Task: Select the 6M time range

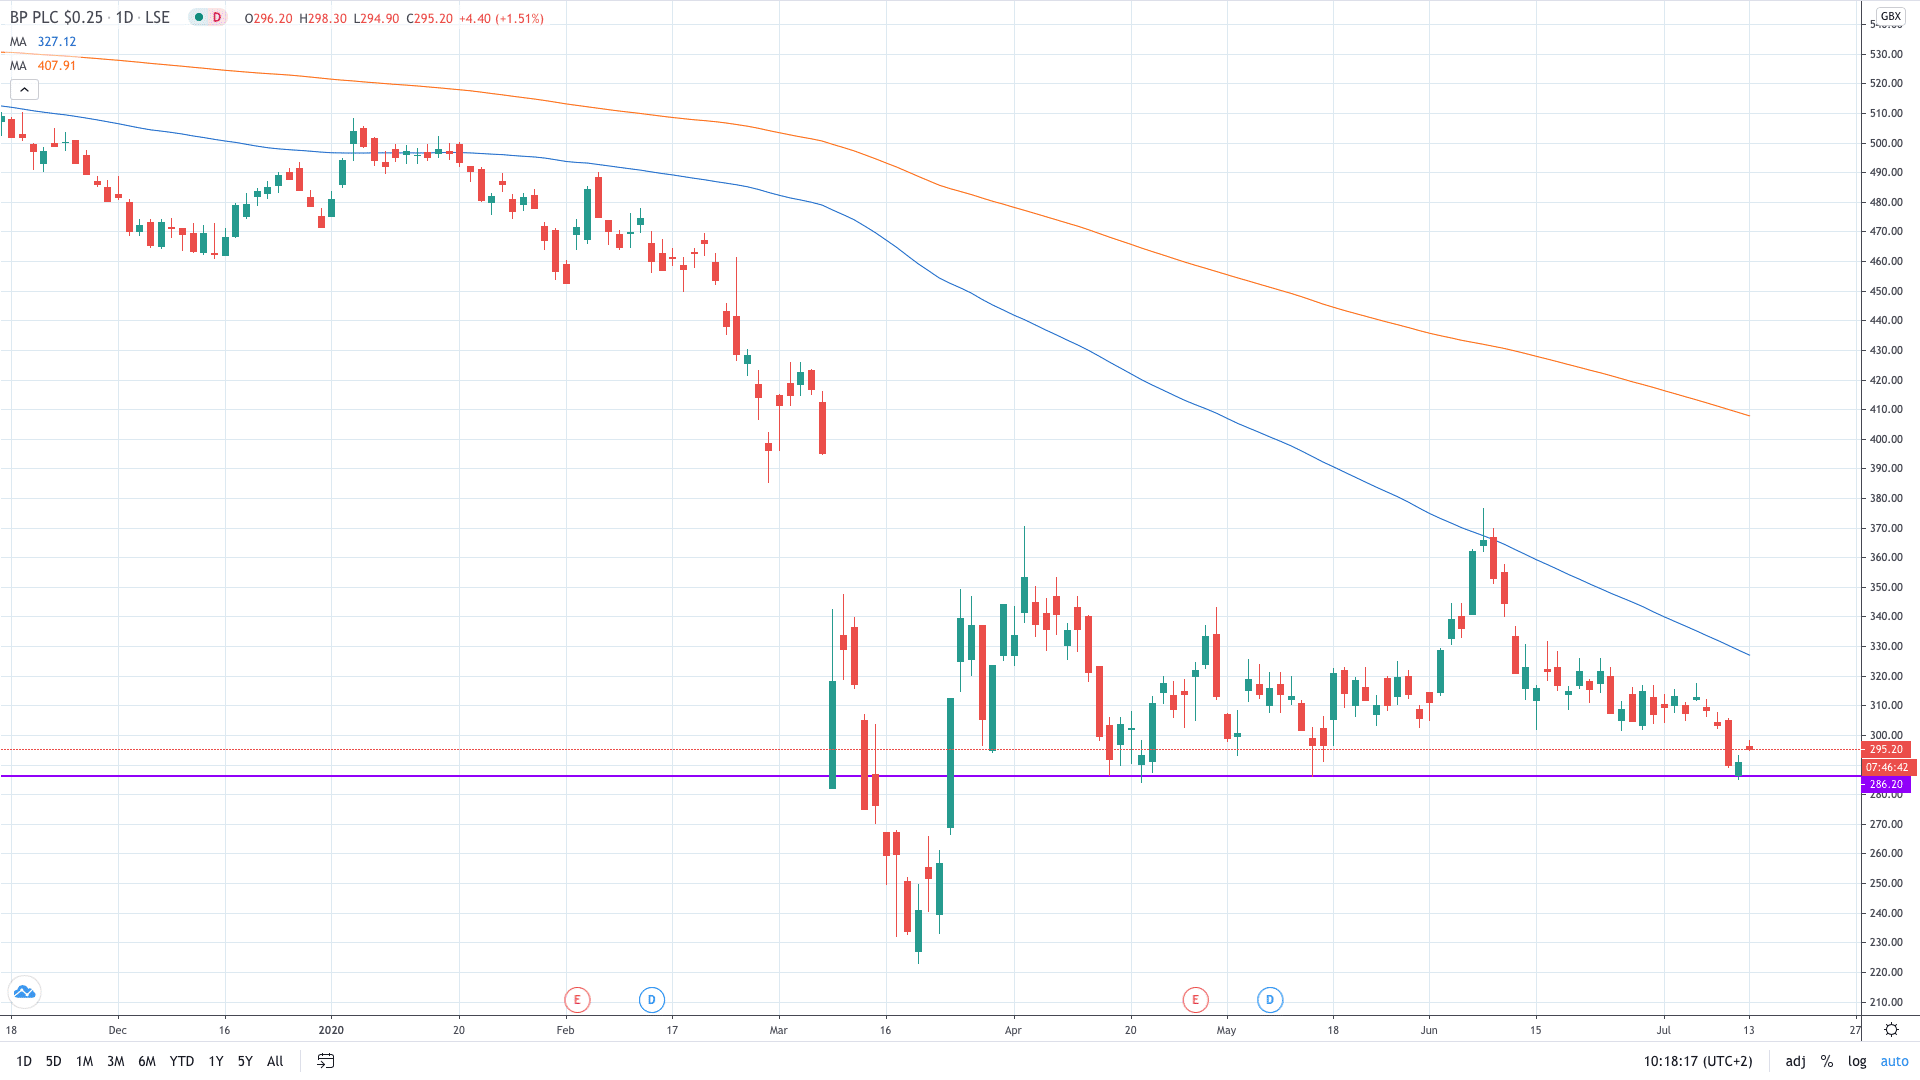Action: (147, 1061)
